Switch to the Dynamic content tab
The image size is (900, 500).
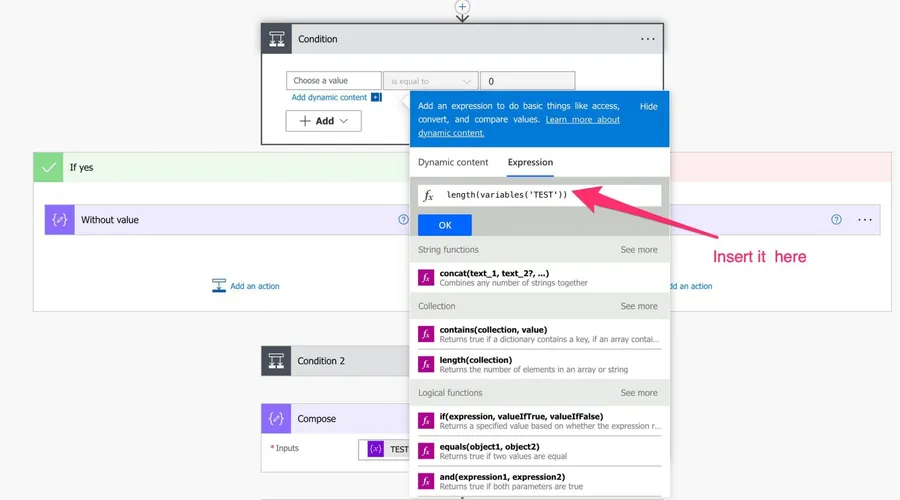(x=453, y=162)
